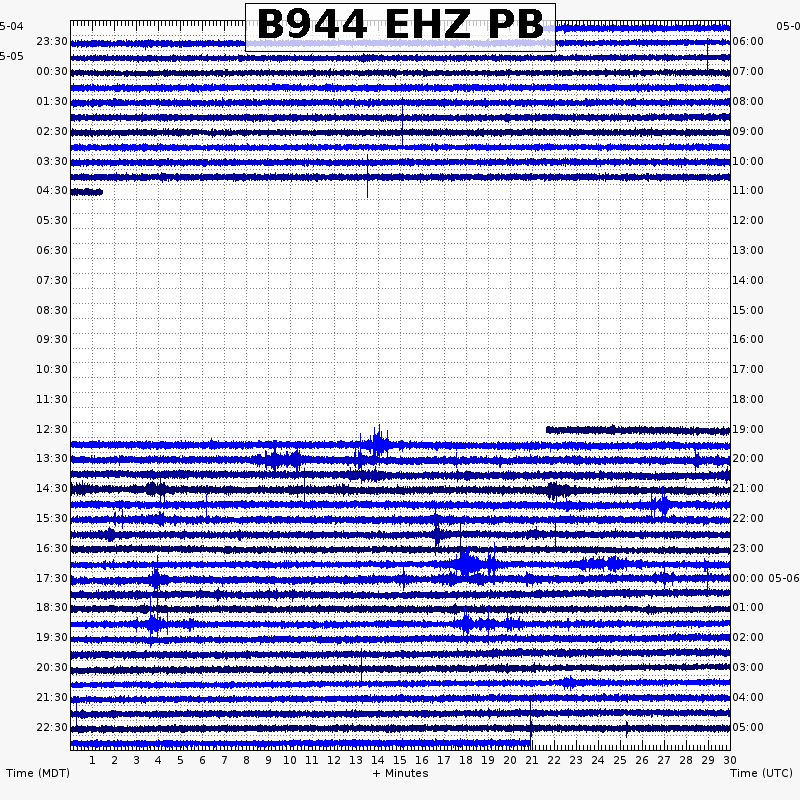Click the 00:00 05-06 date label
The height and width of the screenshot is (800, 800).
(766, 578)
